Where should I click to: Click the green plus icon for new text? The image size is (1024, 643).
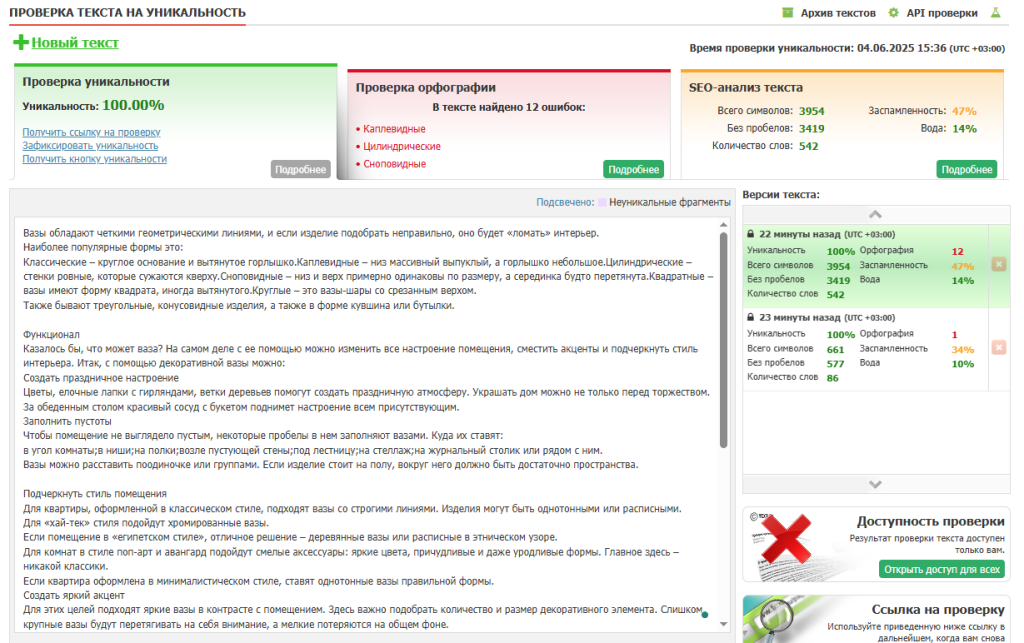point(20,42)
